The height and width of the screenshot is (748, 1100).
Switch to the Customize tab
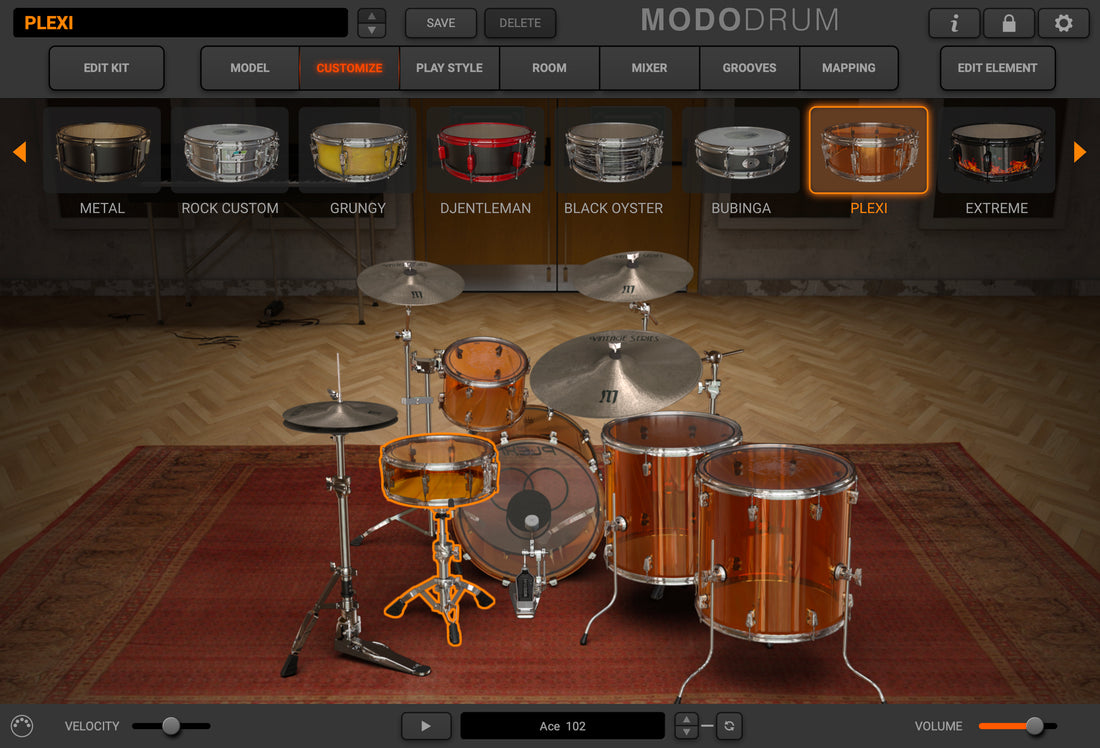tap(349, 68)
